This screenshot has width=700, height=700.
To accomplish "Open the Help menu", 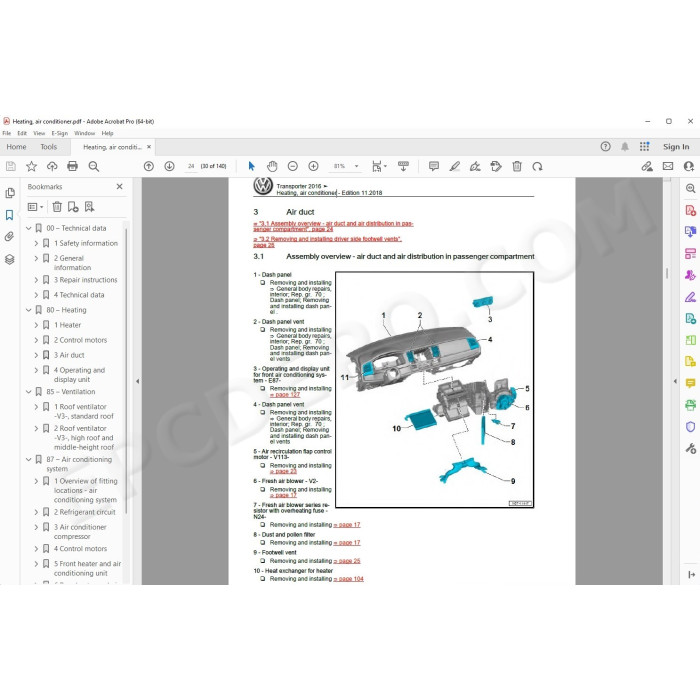I will 107,133.
